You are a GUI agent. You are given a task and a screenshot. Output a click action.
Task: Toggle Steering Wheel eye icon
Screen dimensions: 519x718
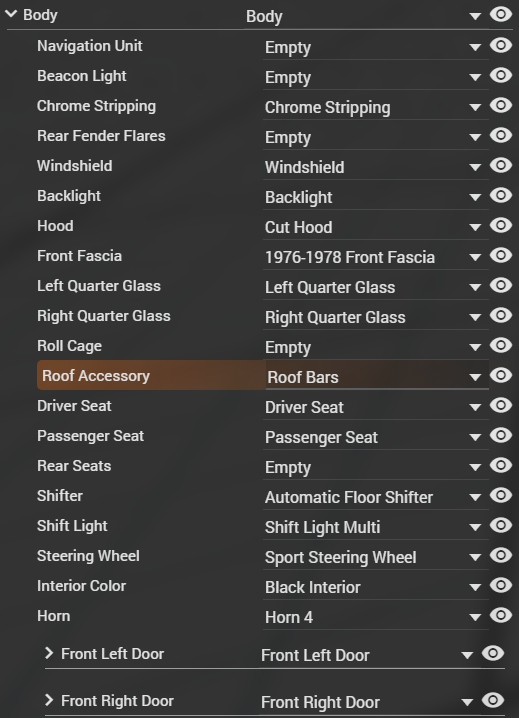[x=500, y=555]
